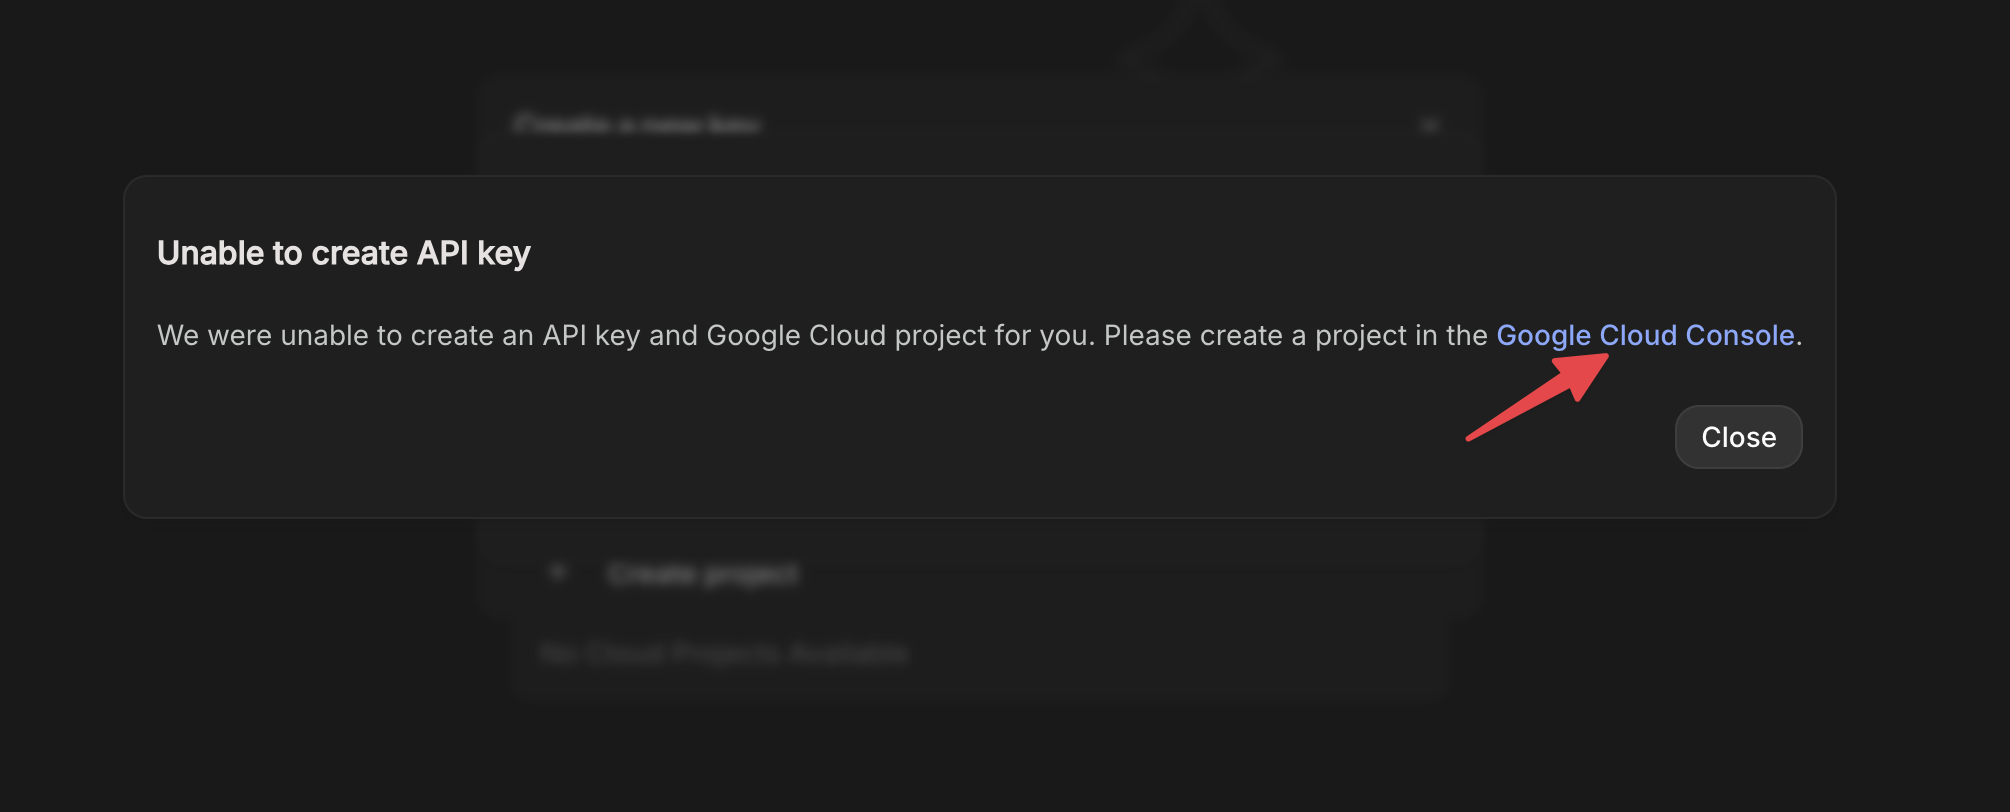Image resolution: width=2010 pixels, height=812 pixels.
Task: Open the Google Cloud Console link
Action: click(1644, 335)
